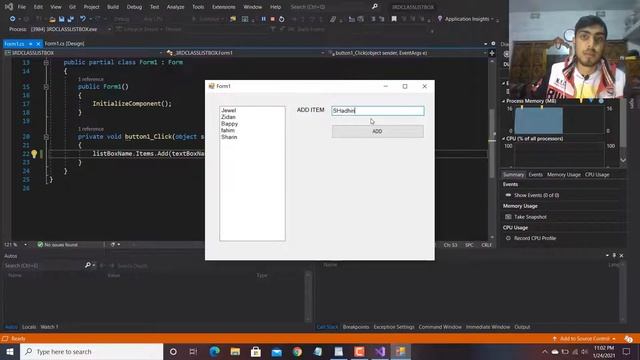Click the Save icon in the toolbar
Screen dimensions: 640x360
tap(62, 19)
